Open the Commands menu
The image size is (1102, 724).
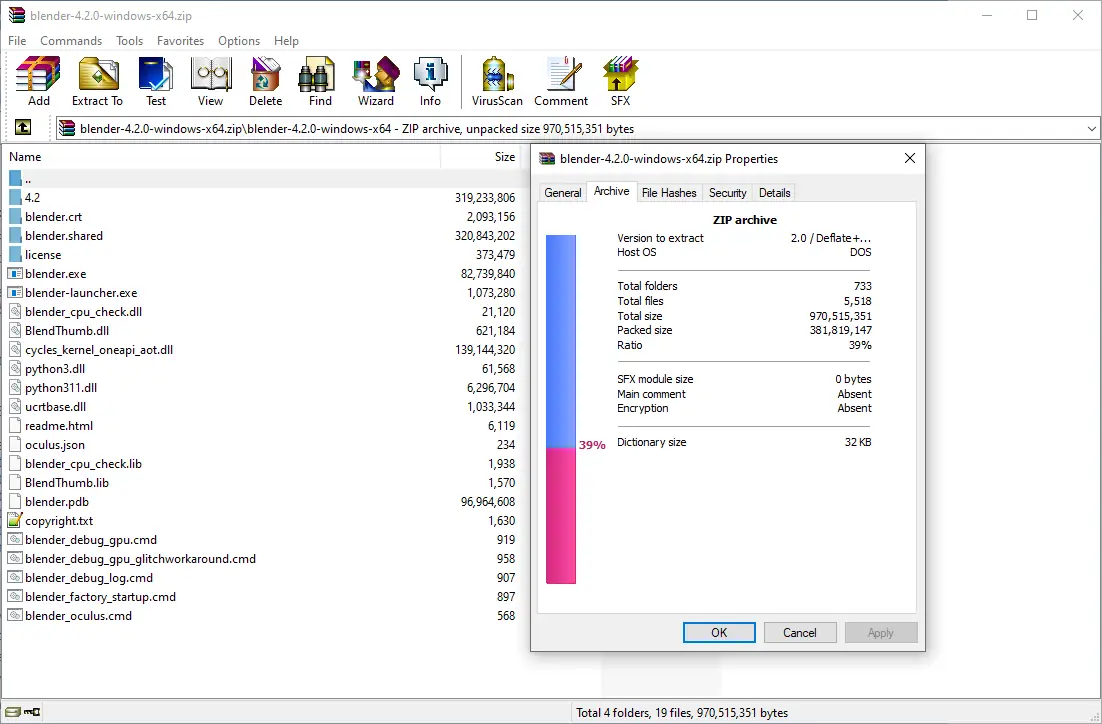(x=71, y=41)
